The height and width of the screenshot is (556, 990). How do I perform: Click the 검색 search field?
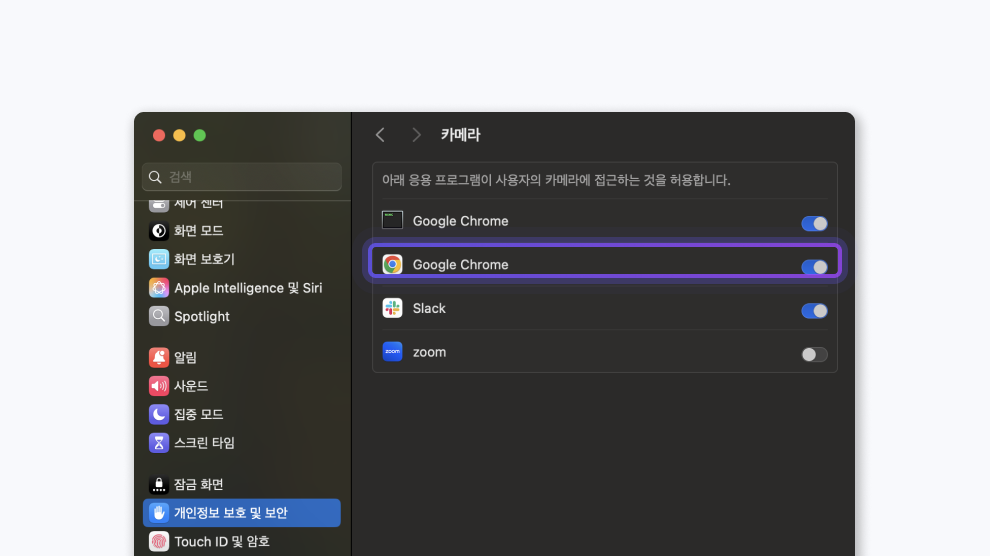[x=242, y=177]
